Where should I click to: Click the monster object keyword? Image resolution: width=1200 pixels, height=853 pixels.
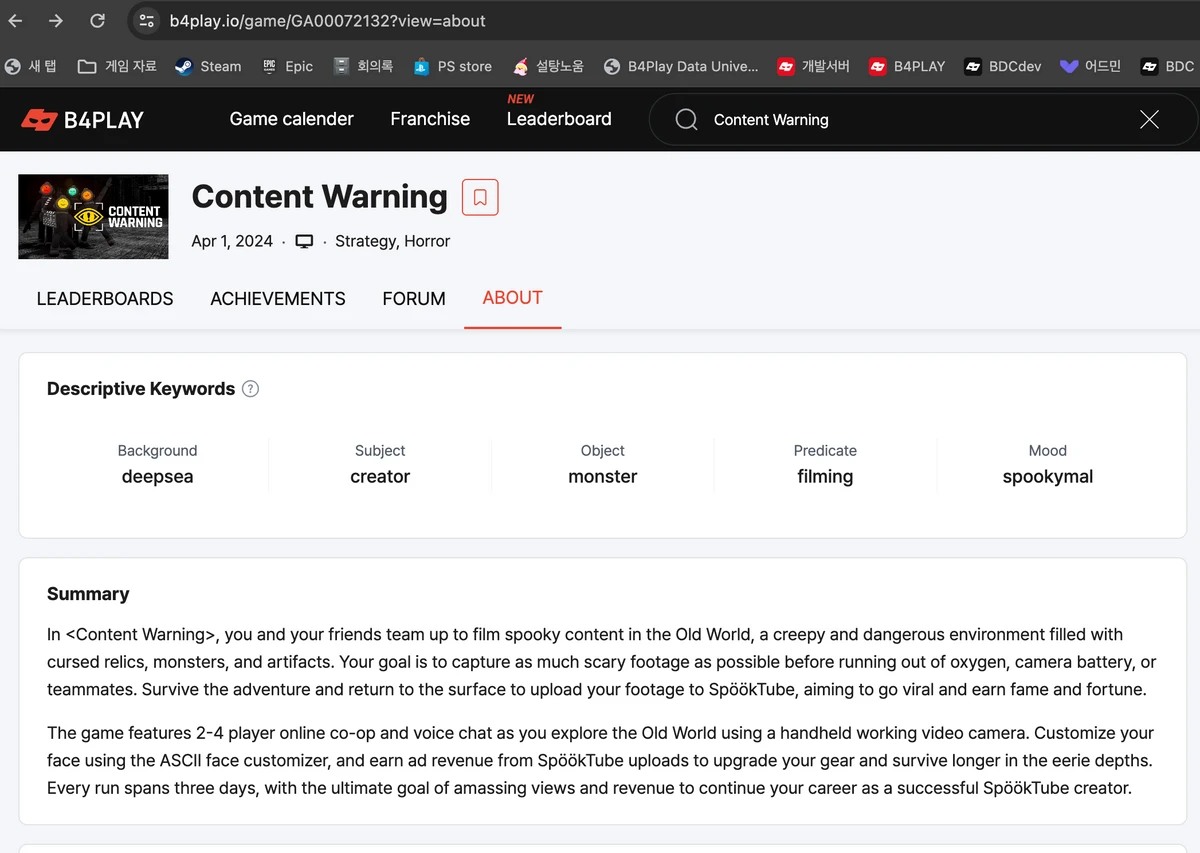603,477
